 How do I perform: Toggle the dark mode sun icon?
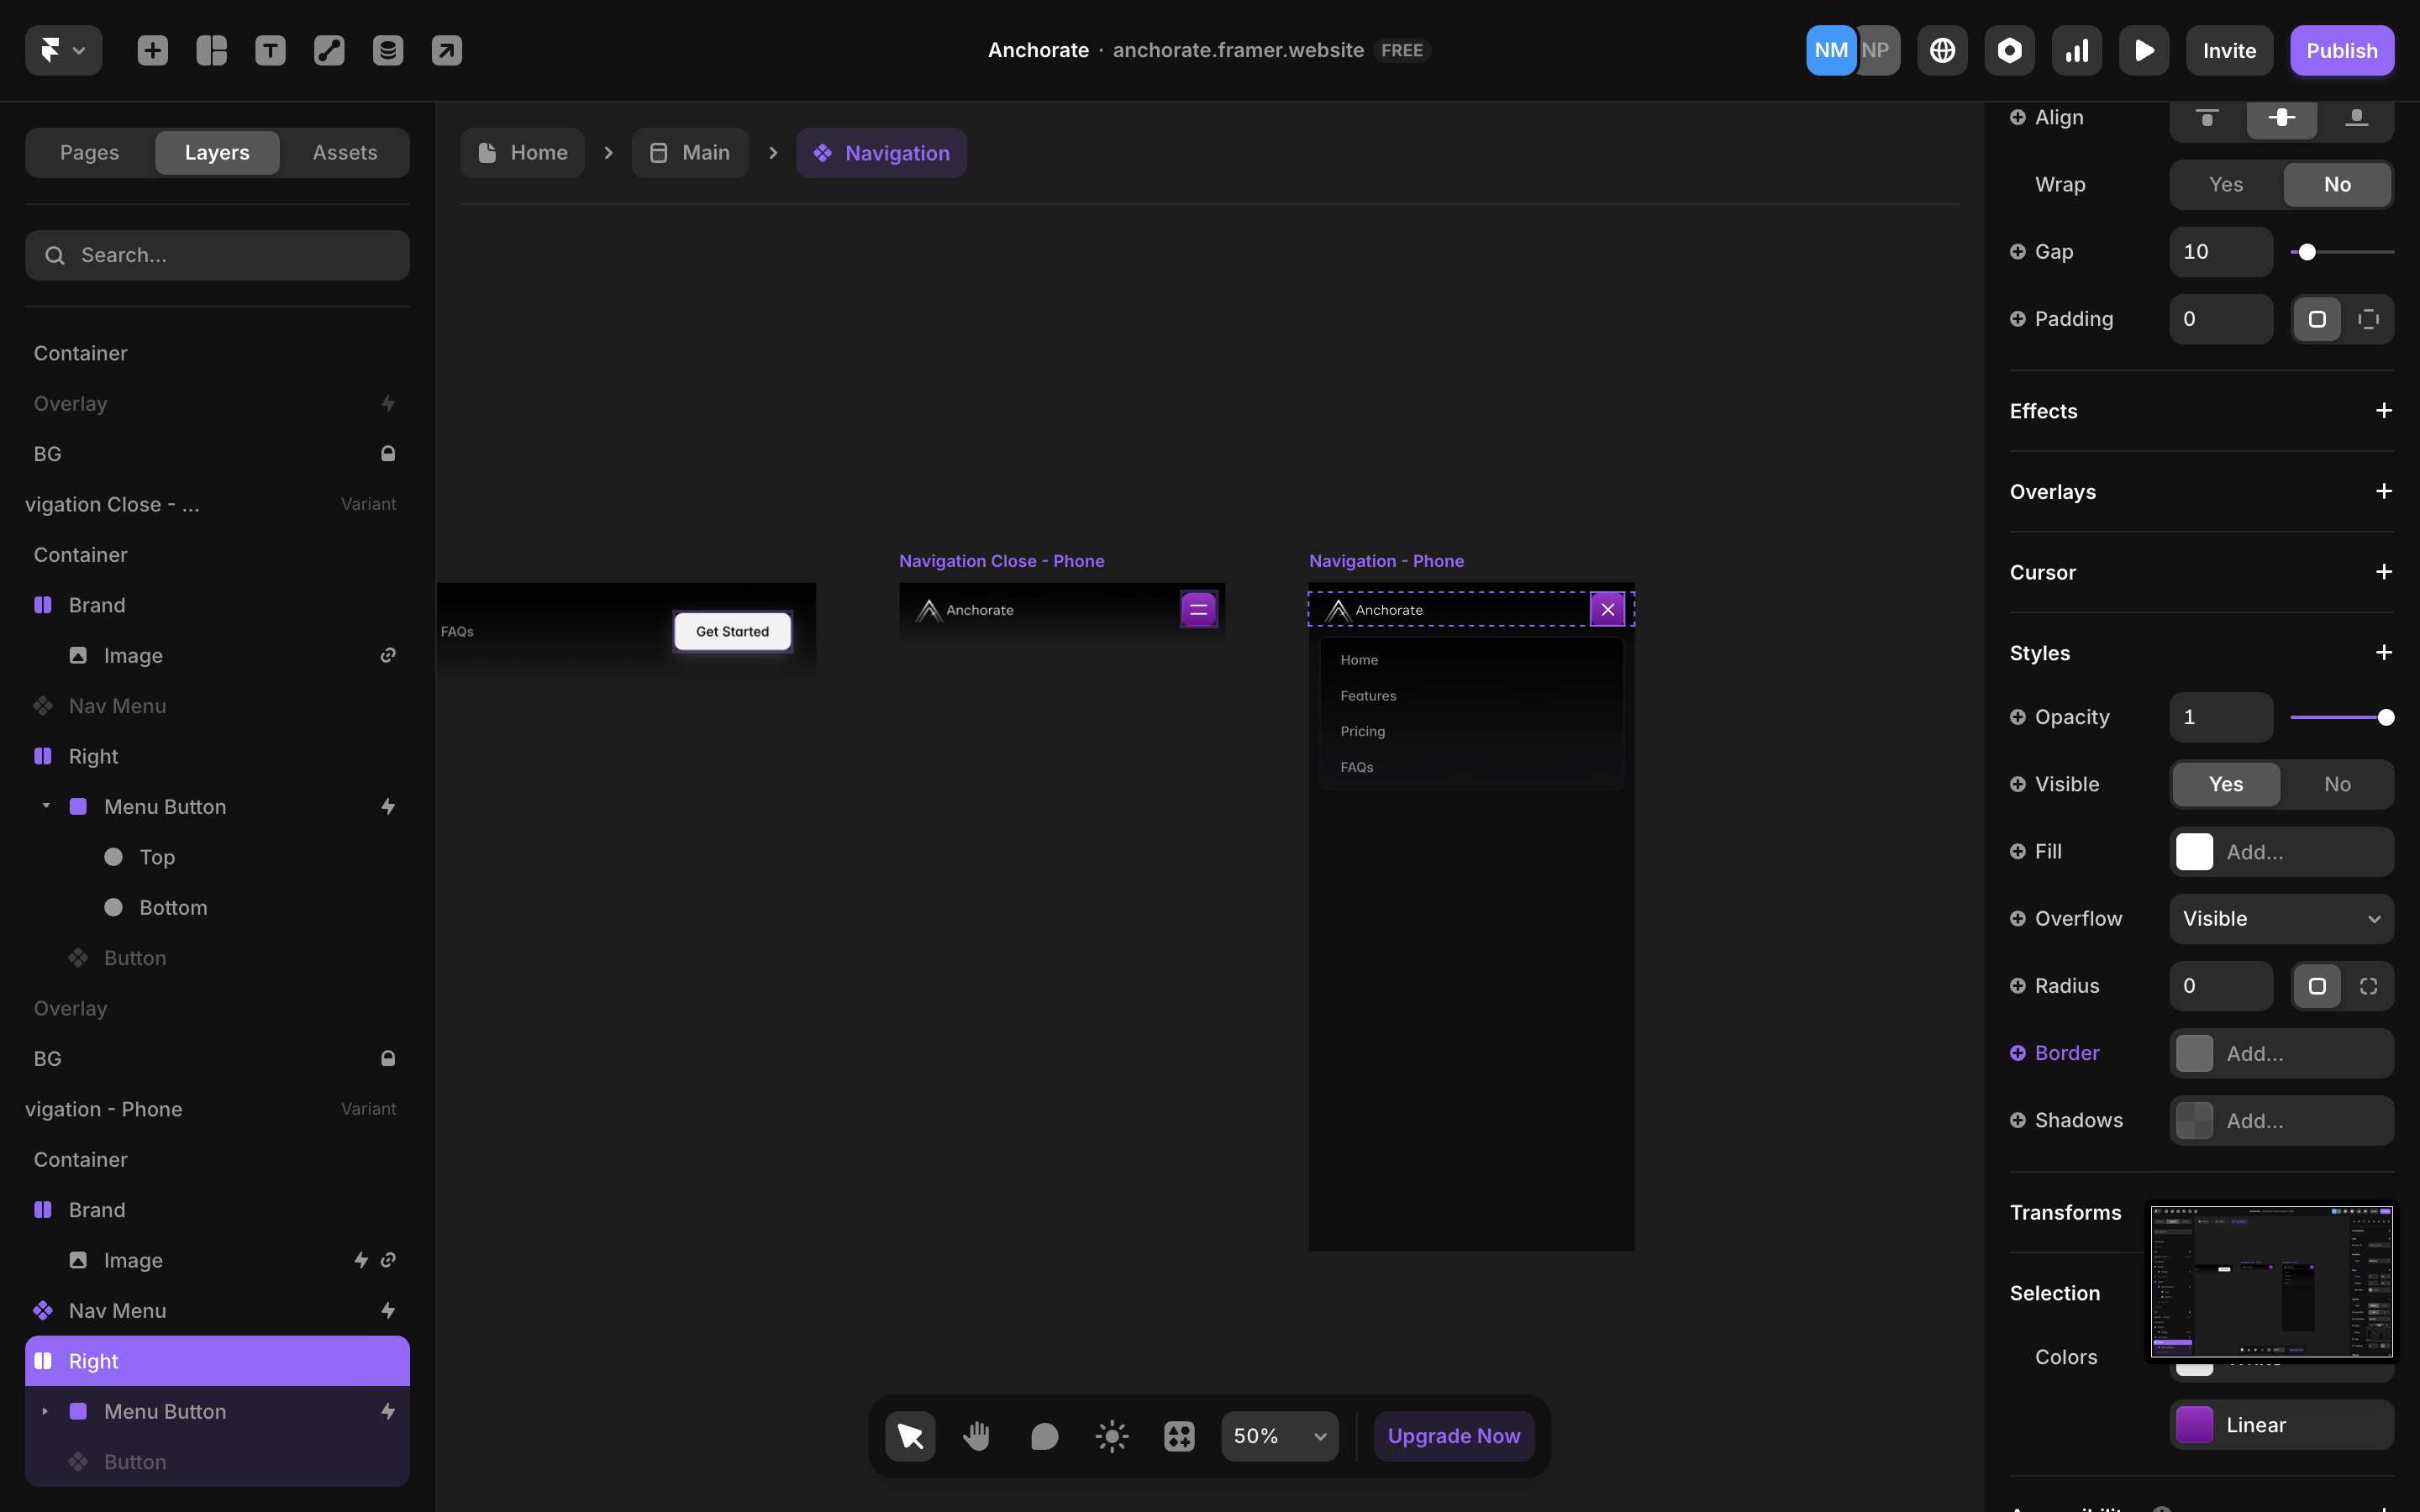click(x=1111, y=1436)
